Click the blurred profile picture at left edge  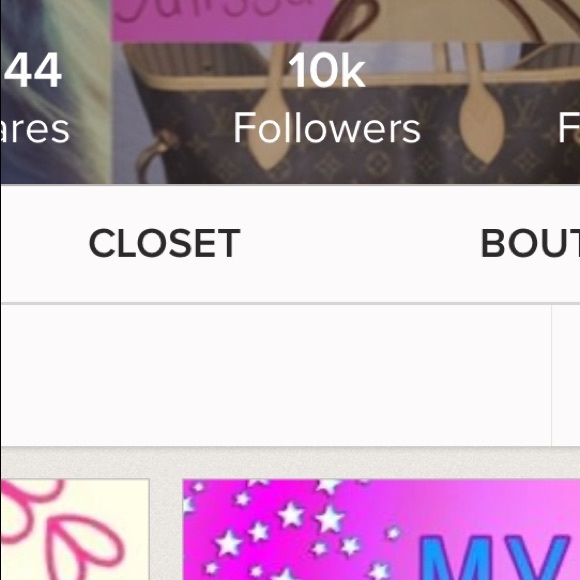55,92
